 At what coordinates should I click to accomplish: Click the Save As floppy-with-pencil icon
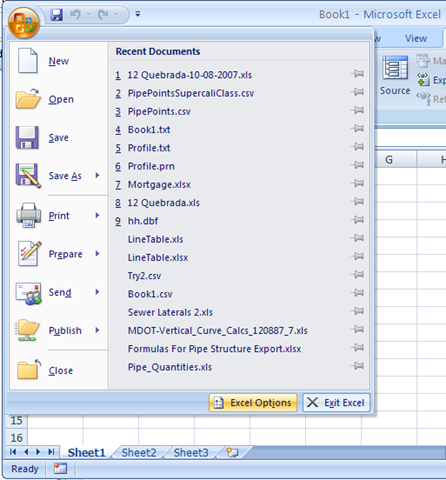pos(28,176)
